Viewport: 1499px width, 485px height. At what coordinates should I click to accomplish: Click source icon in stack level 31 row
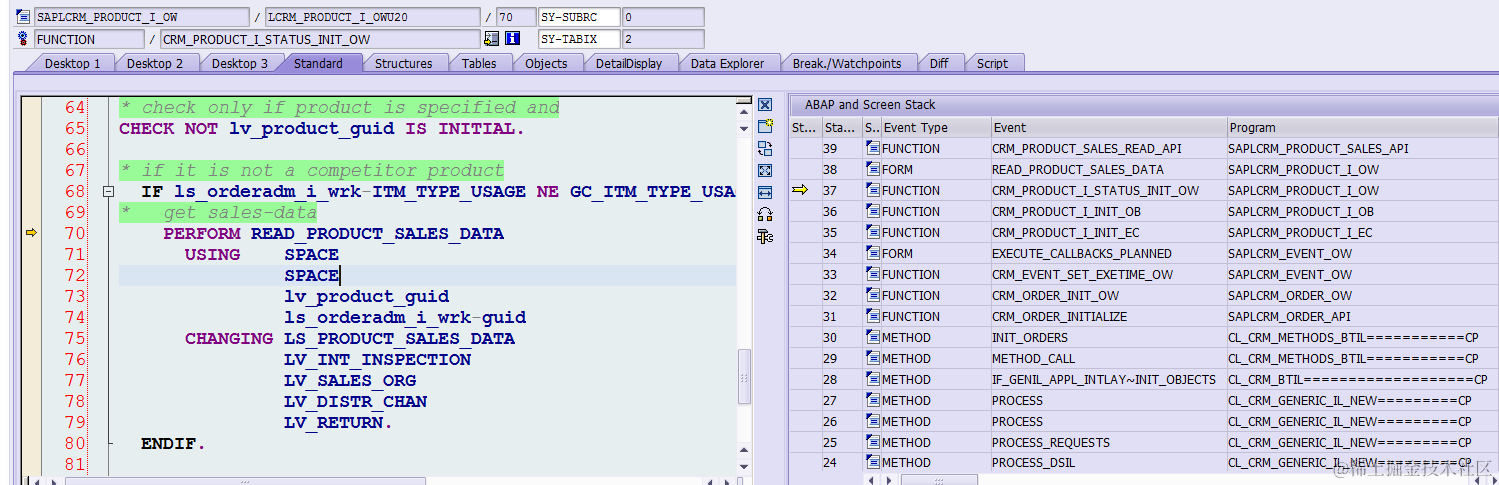(x=873, y=317)
